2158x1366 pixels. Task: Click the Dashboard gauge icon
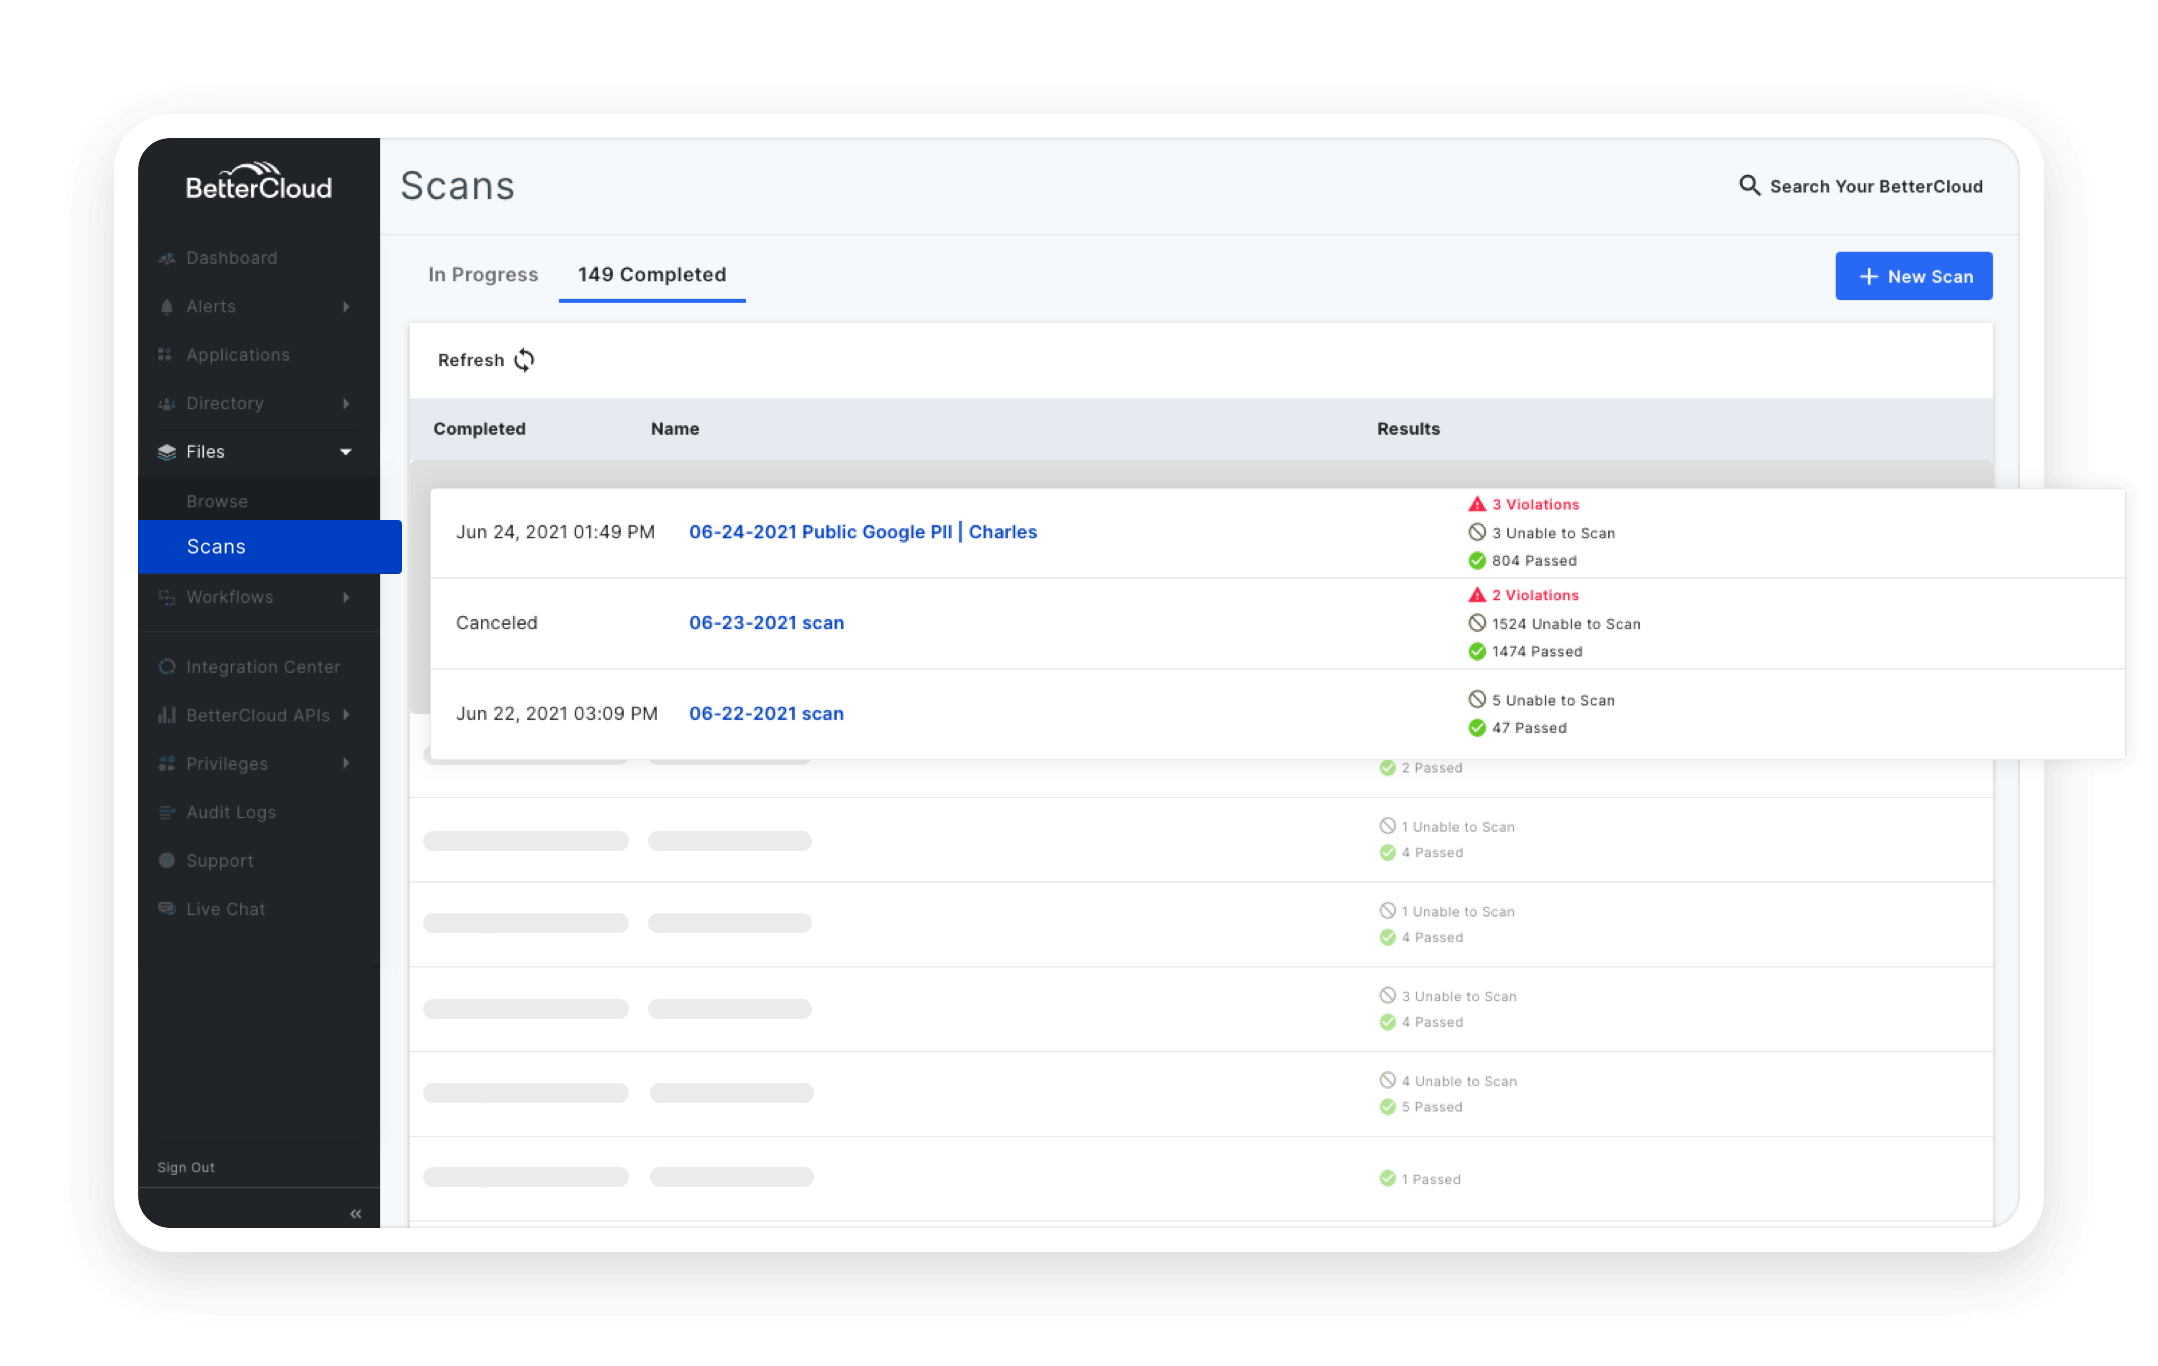click(x=167, y=258)
